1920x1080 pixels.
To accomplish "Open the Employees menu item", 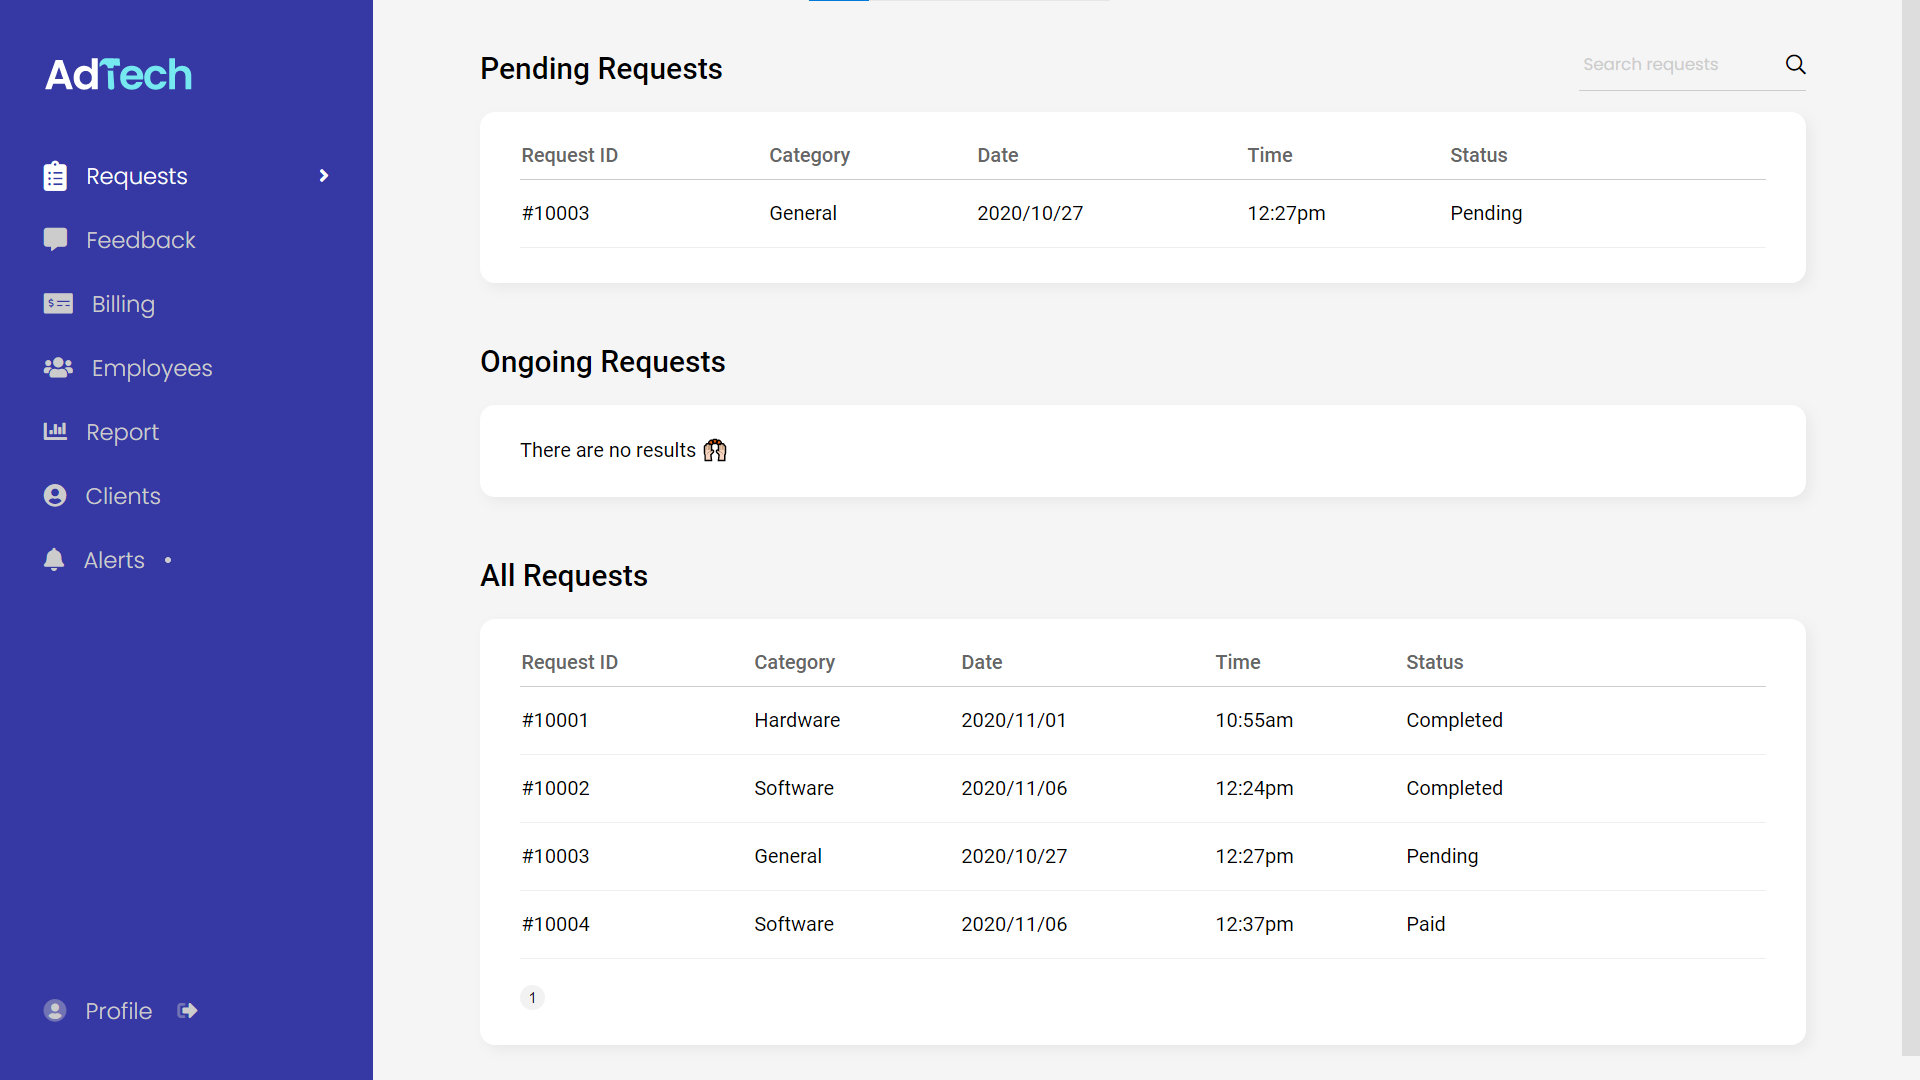I will click(x=151, y=368).
